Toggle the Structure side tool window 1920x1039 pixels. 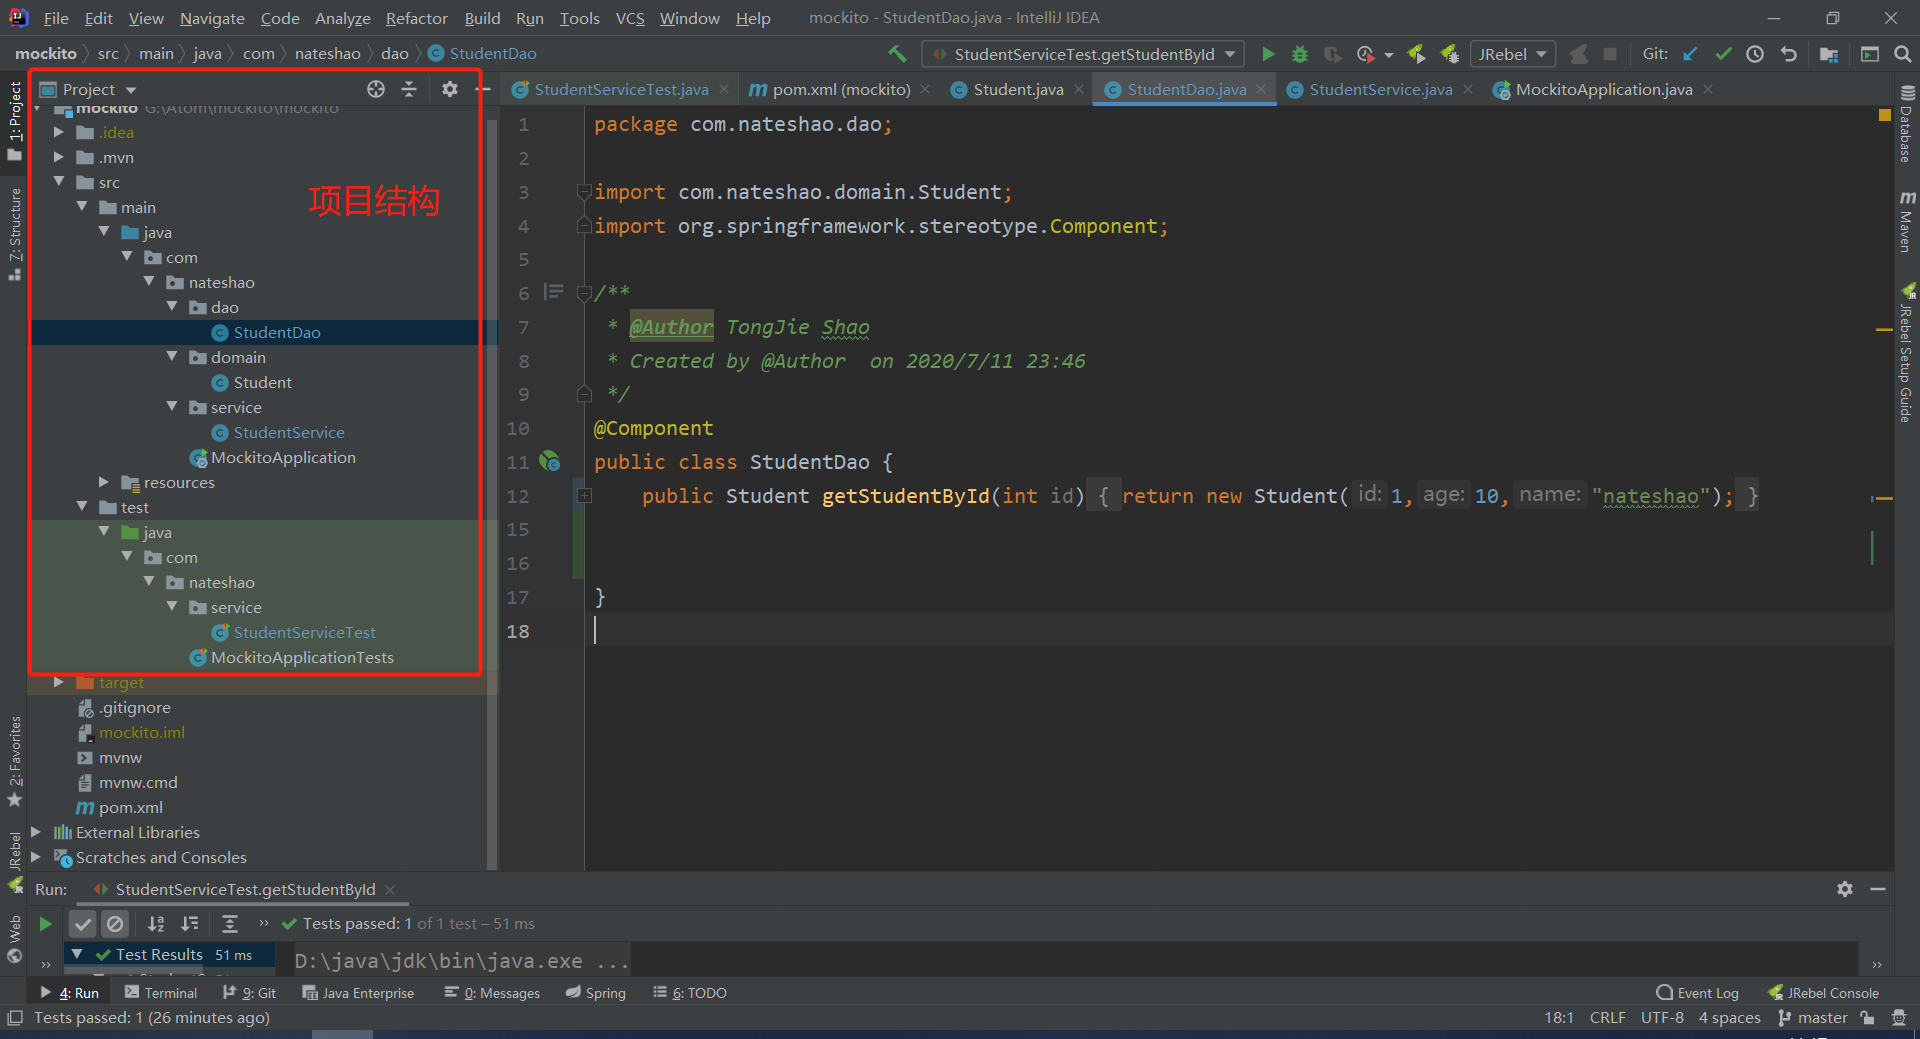(x=15, y=235)
